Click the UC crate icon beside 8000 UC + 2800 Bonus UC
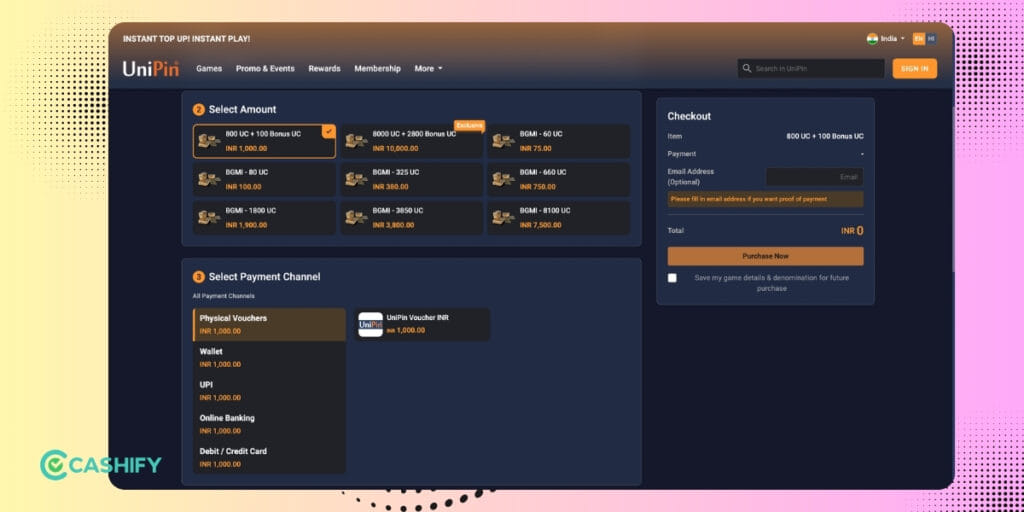Screen dimensions: 1024x512 coord(356,141)
